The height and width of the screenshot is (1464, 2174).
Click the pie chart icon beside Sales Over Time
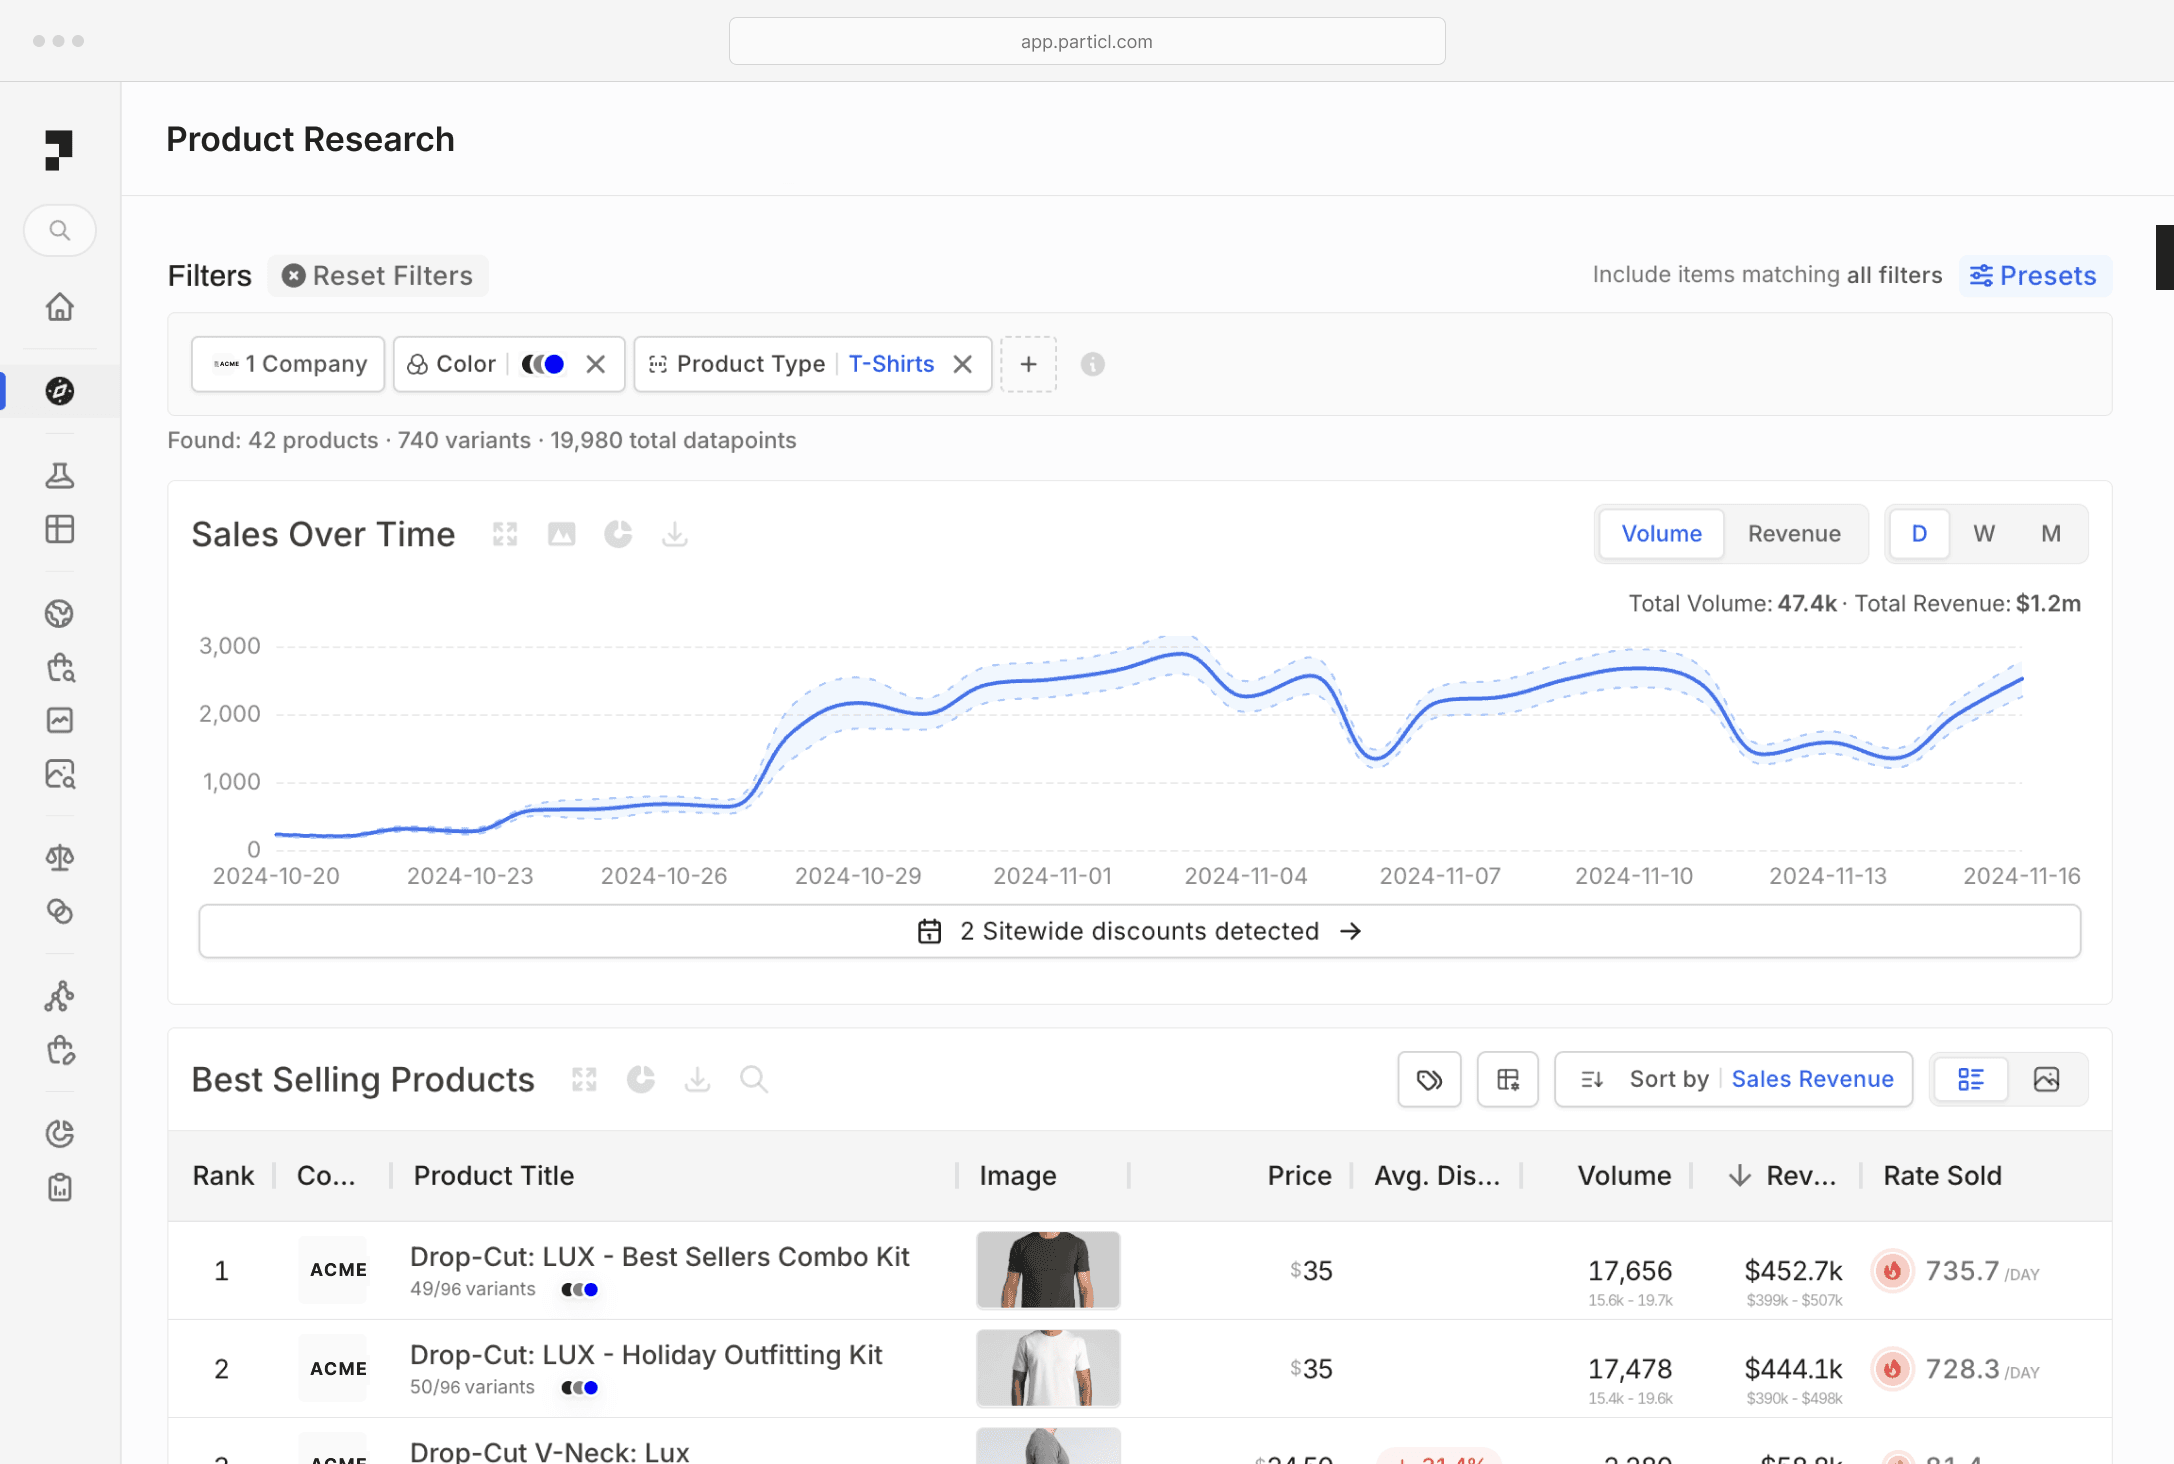click(x=618, y=534)
